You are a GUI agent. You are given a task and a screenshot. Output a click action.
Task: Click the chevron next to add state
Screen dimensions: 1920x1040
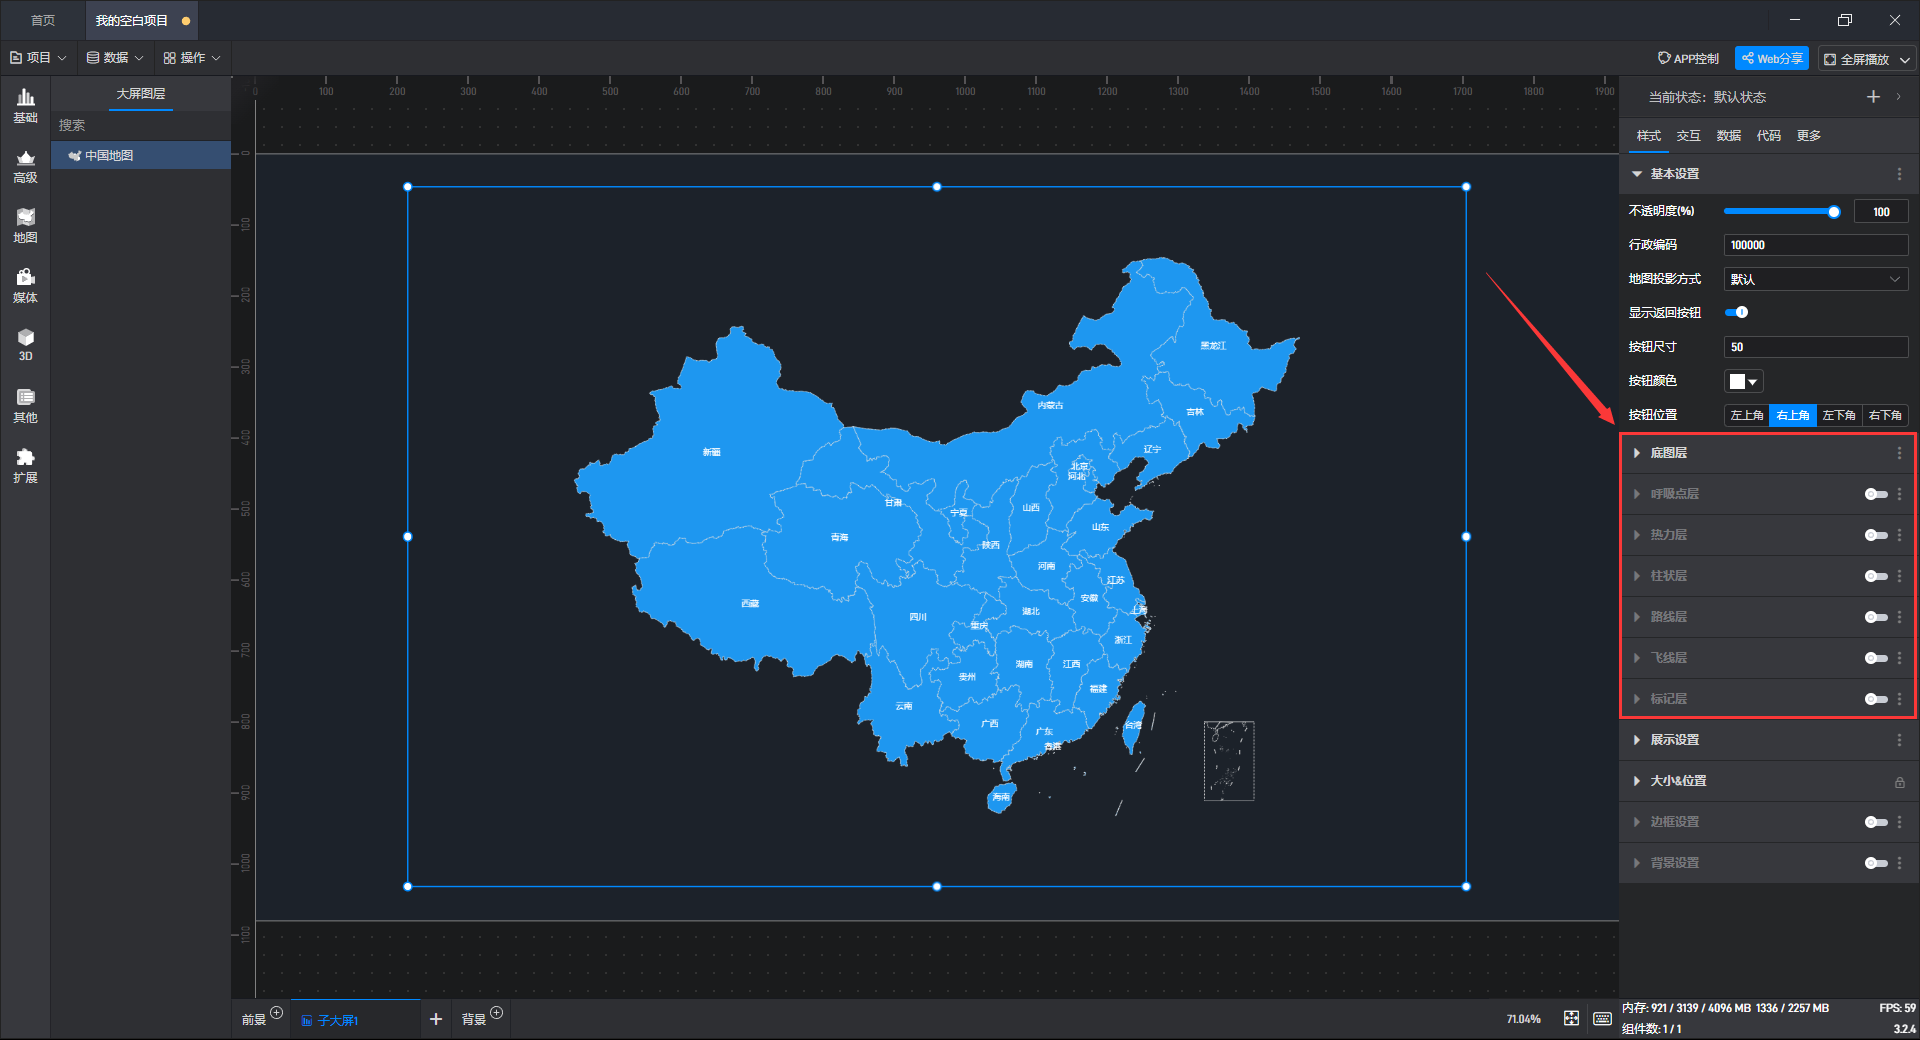point(1898,97)
